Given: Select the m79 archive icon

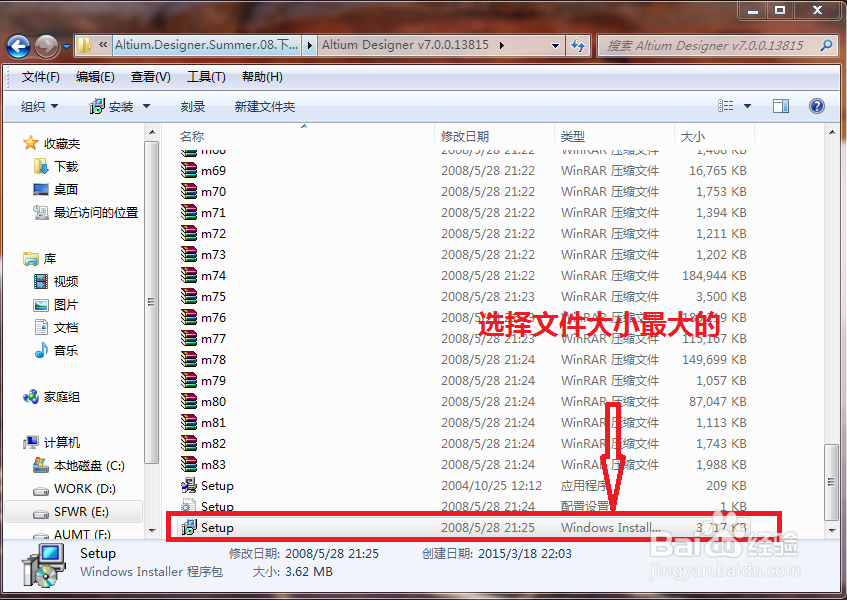Looking at the screenshot, I should tap(189, 381).
